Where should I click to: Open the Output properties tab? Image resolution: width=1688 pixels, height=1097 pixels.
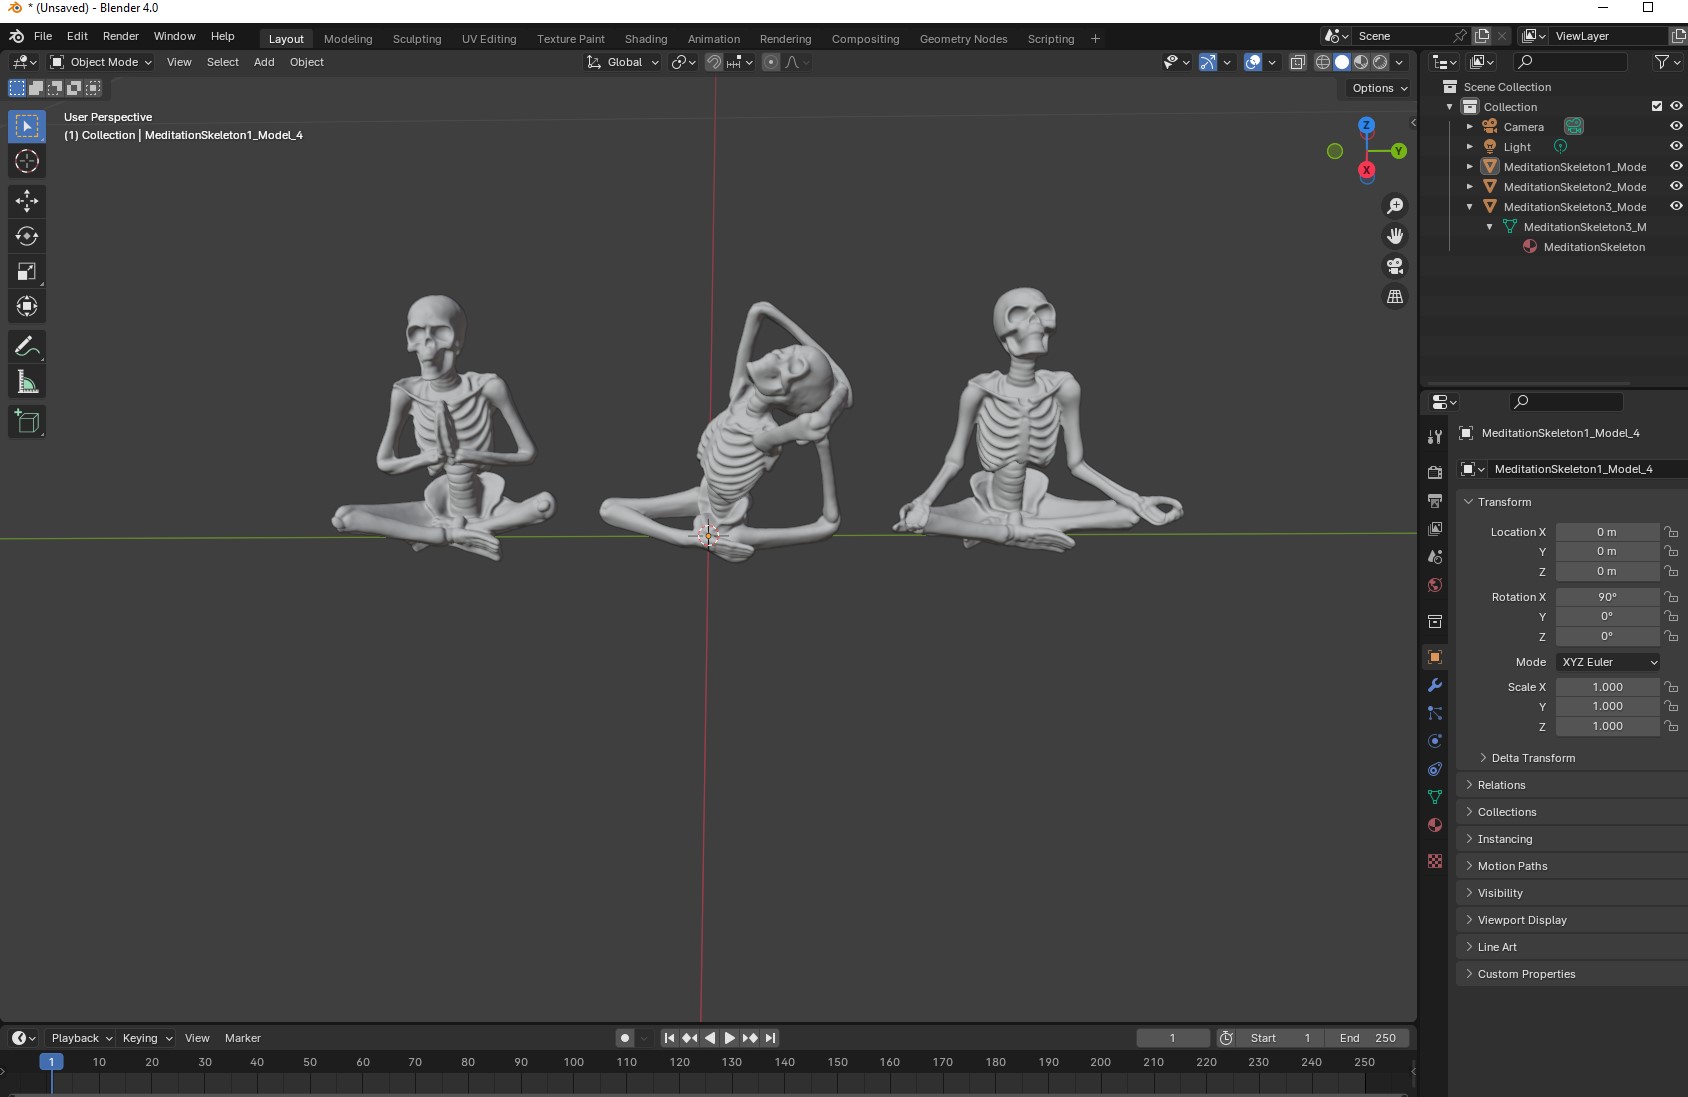pos(1435,500)
